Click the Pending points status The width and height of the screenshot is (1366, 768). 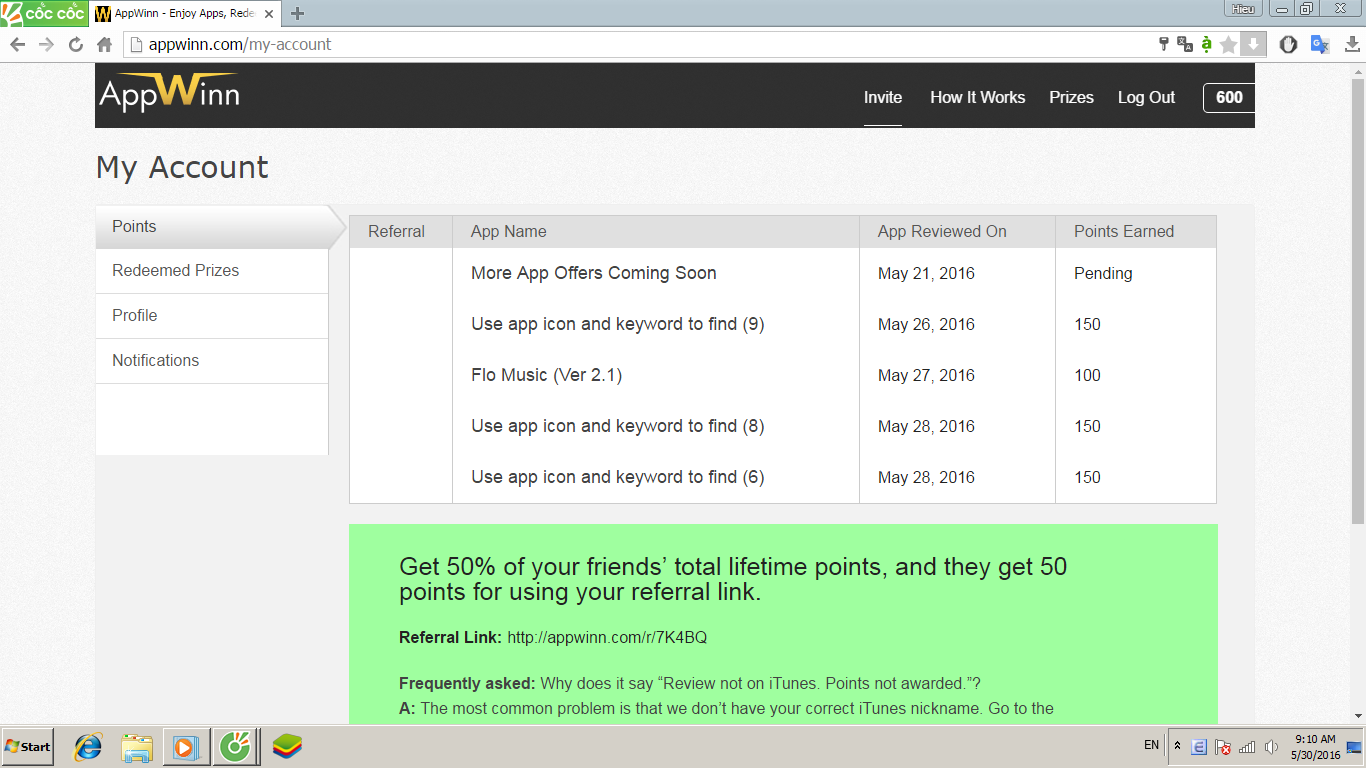(1103, 274)
